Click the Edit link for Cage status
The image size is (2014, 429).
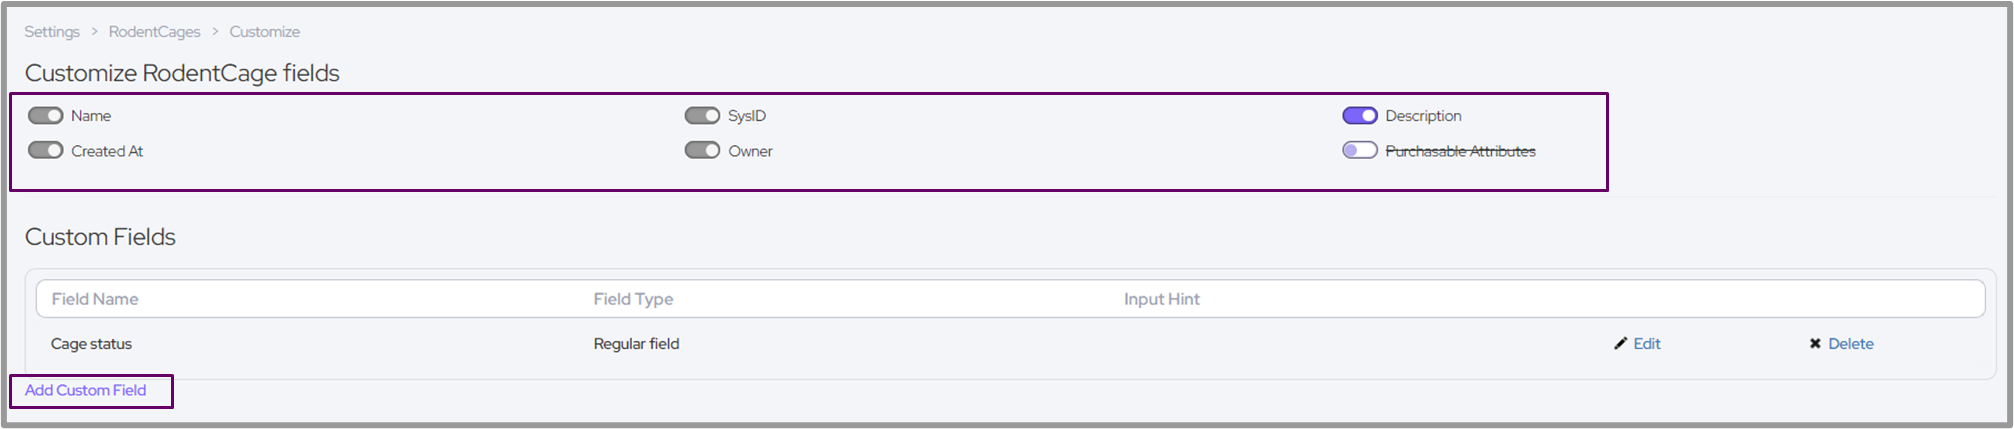(x=1647, y=344)
